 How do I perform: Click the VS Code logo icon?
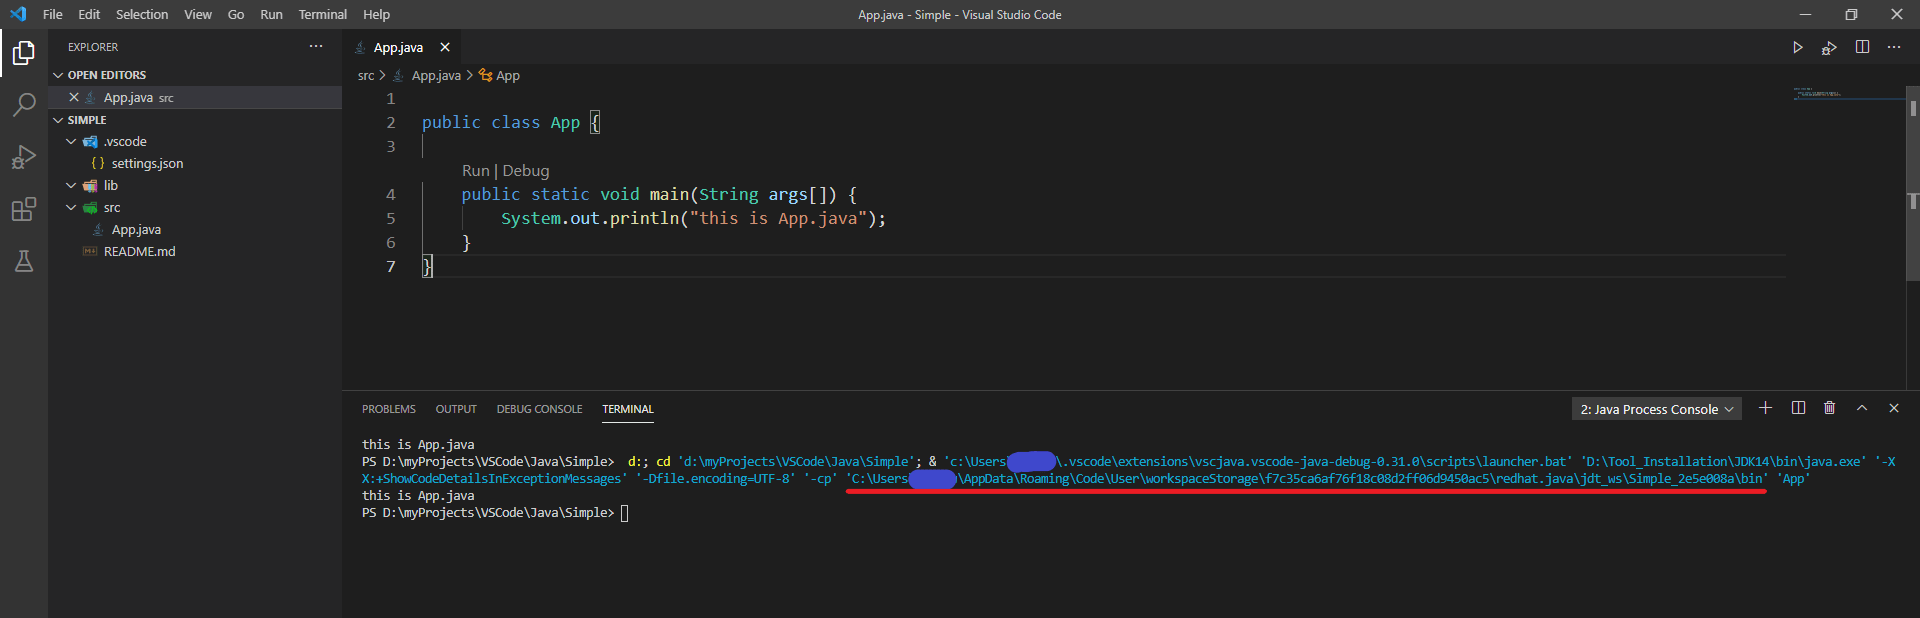[x=18, y=14]
